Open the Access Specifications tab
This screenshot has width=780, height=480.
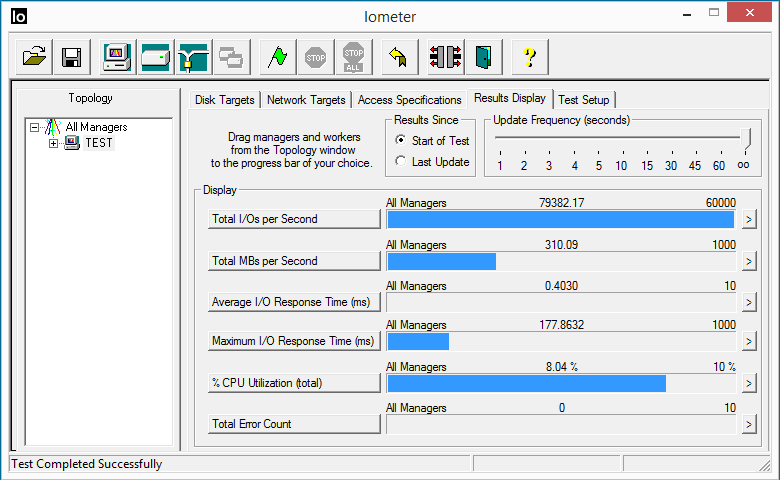coord(409,100)
